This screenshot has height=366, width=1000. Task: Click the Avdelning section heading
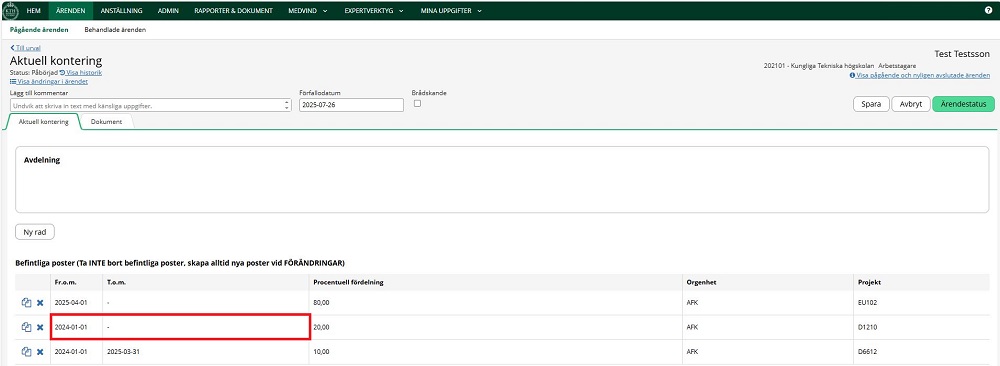click(42, 160)
